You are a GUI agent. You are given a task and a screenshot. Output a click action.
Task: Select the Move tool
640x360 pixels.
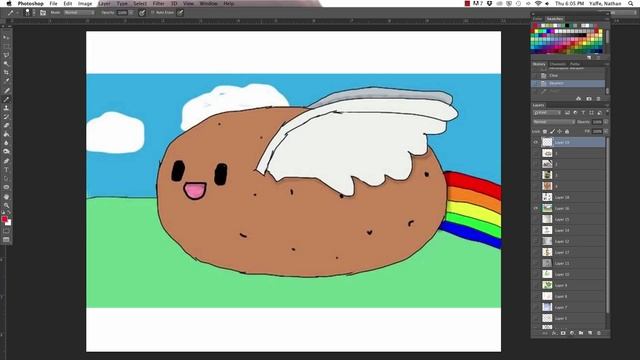tap(6, 37)
